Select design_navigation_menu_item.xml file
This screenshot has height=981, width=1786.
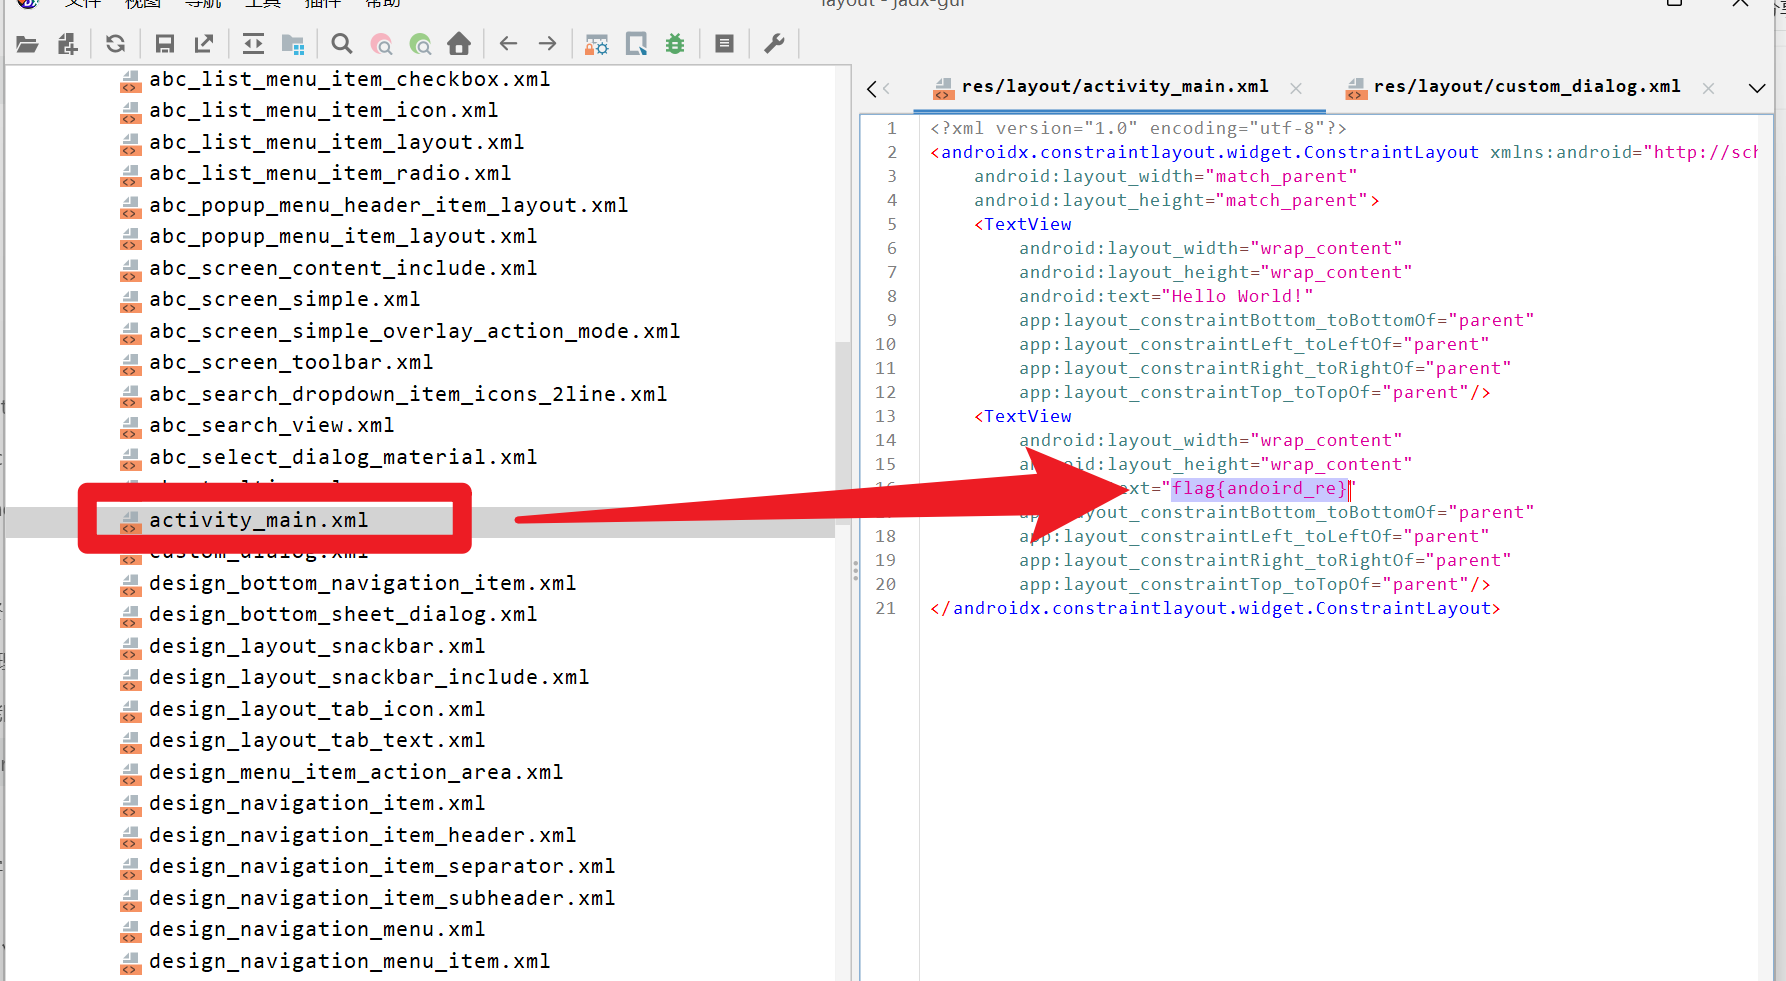349,961
